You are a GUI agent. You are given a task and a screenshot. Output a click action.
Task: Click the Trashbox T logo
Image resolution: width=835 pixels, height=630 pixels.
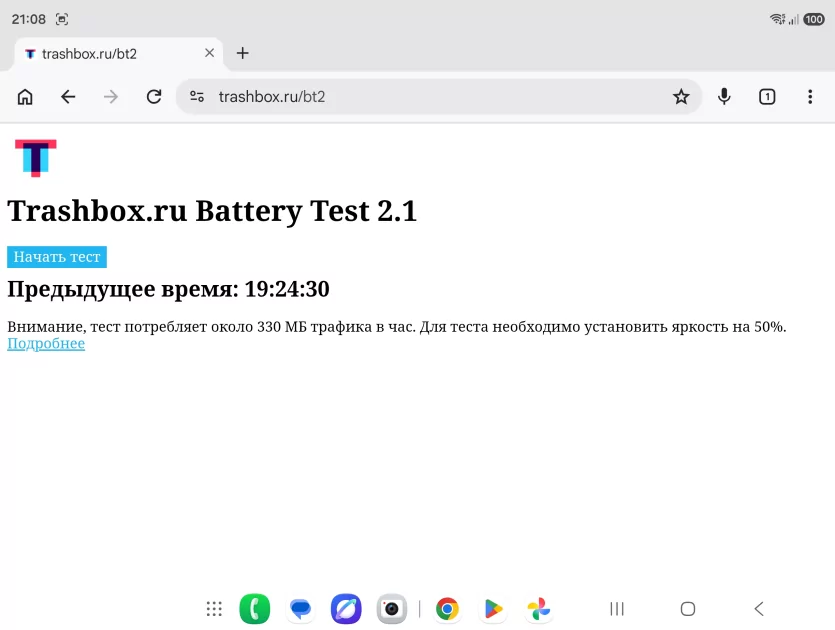pyautogui.click(x=36, y=158)
